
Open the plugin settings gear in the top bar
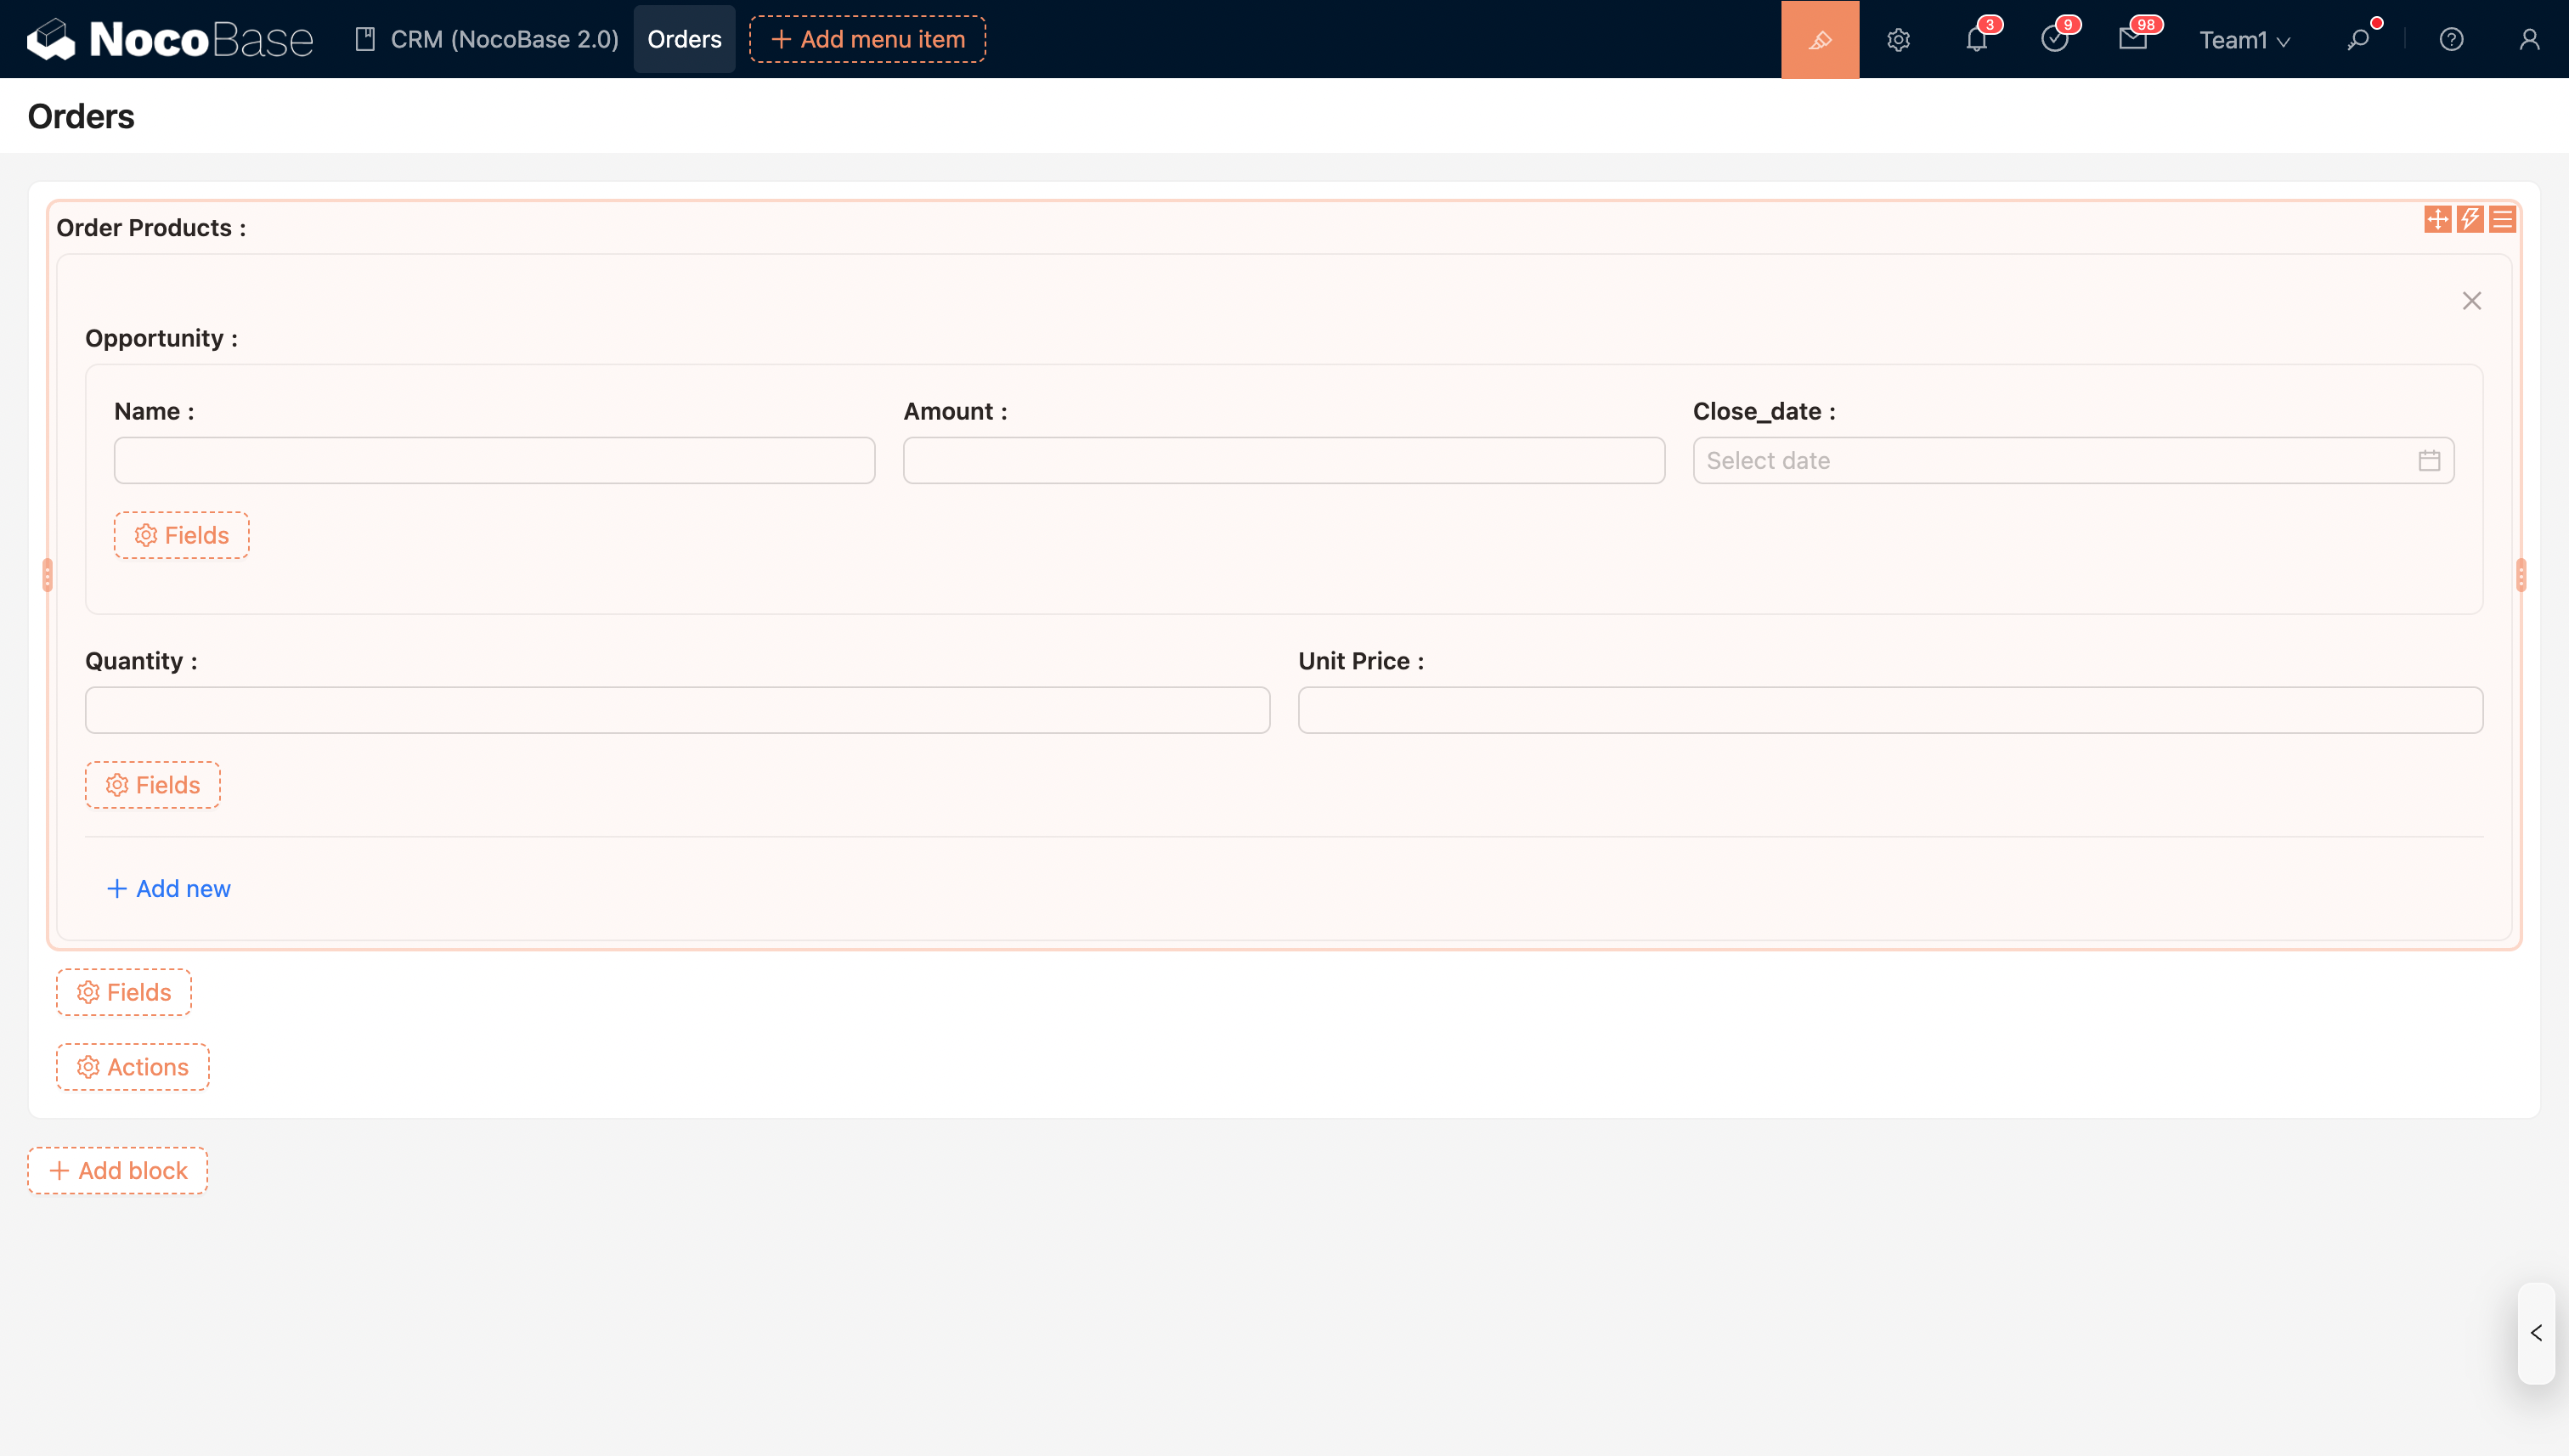pyautogui.click(x=1898, y=39)
